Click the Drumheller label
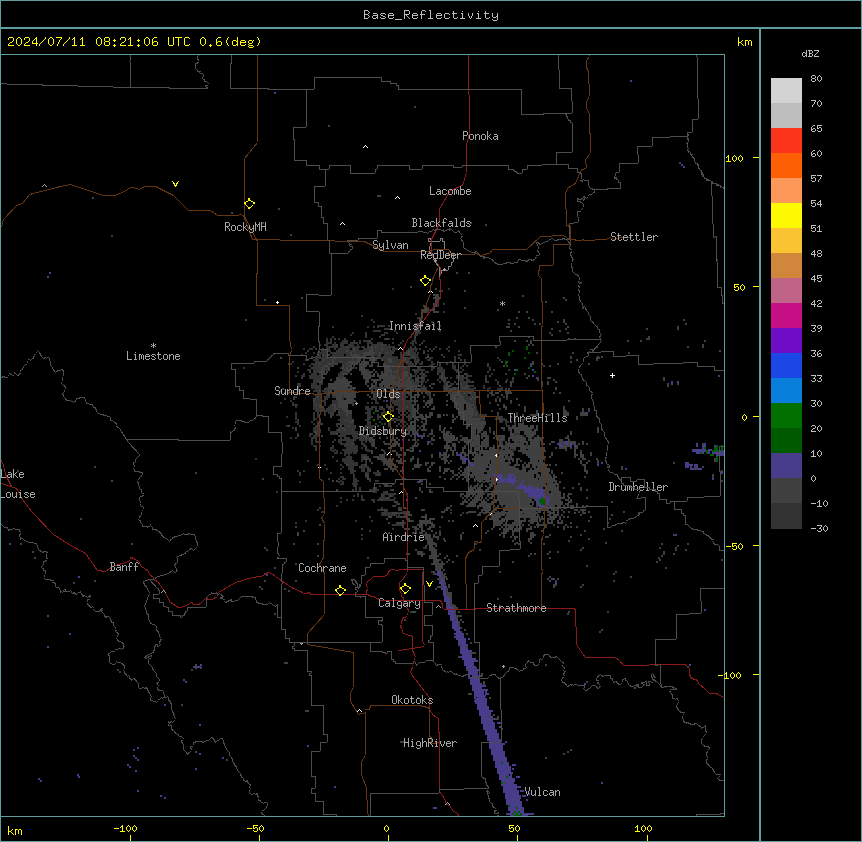Viewport: 862px width, 842px height. 638,487
